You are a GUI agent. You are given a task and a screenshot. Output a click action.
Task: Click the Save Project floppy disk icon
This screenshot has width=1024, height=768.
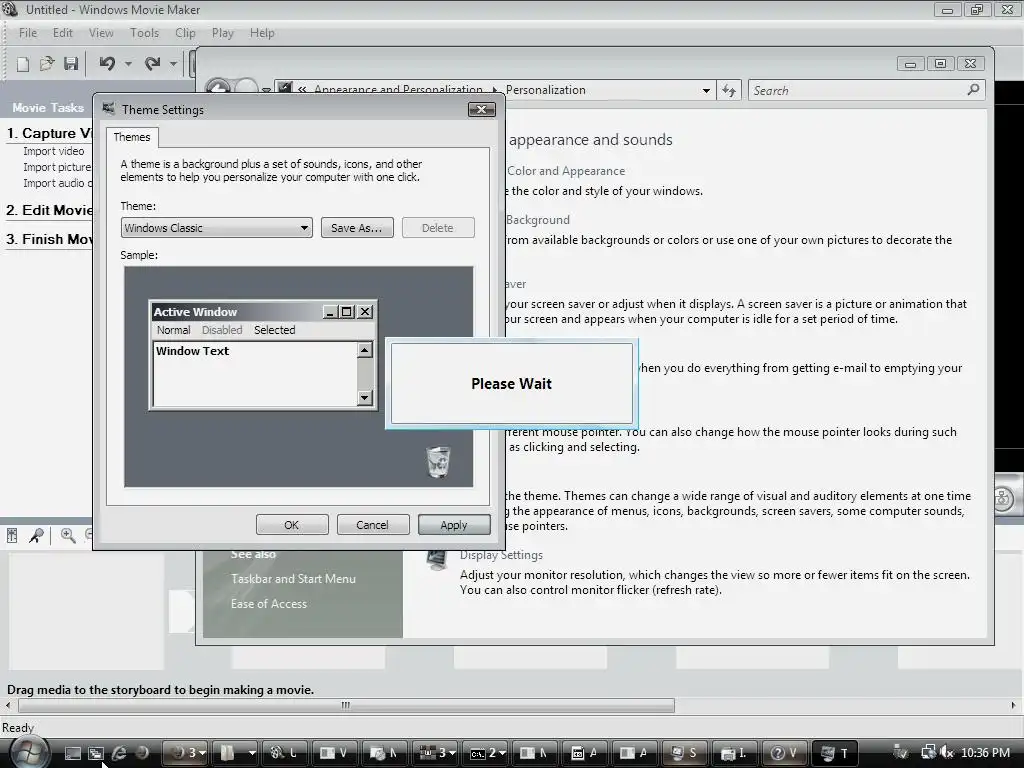[x=71, y=63]
